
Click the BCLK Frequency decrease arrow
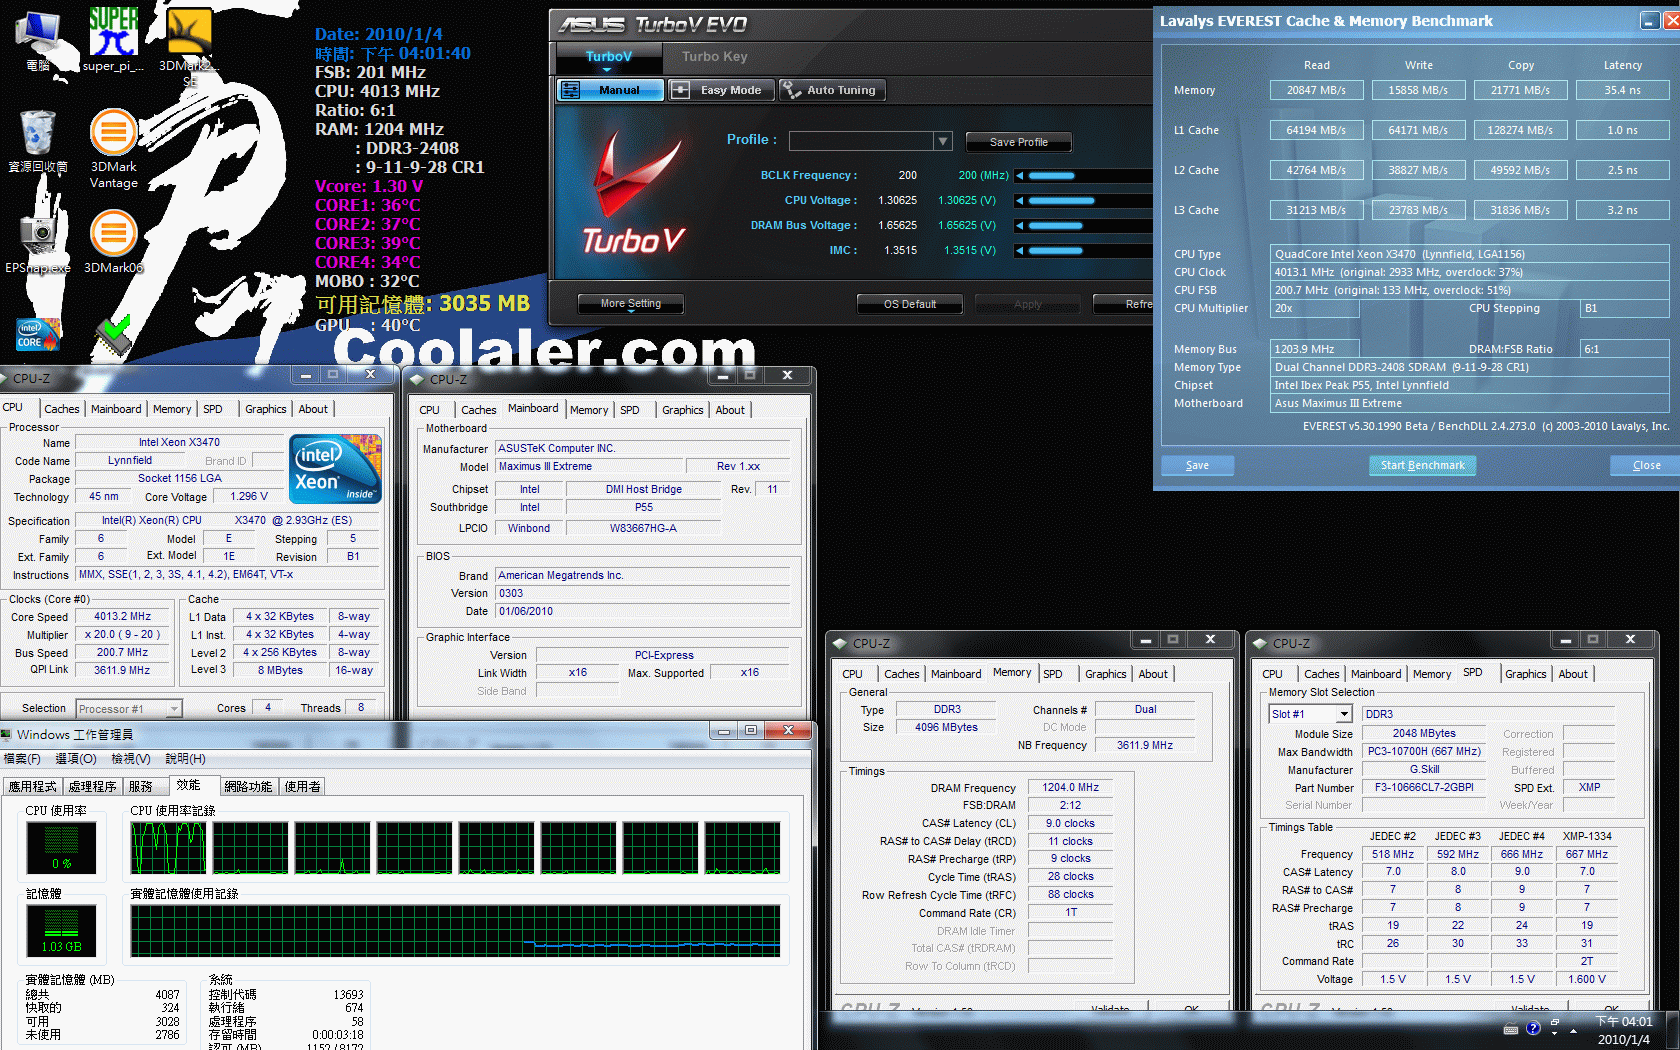click(1020, 176)
